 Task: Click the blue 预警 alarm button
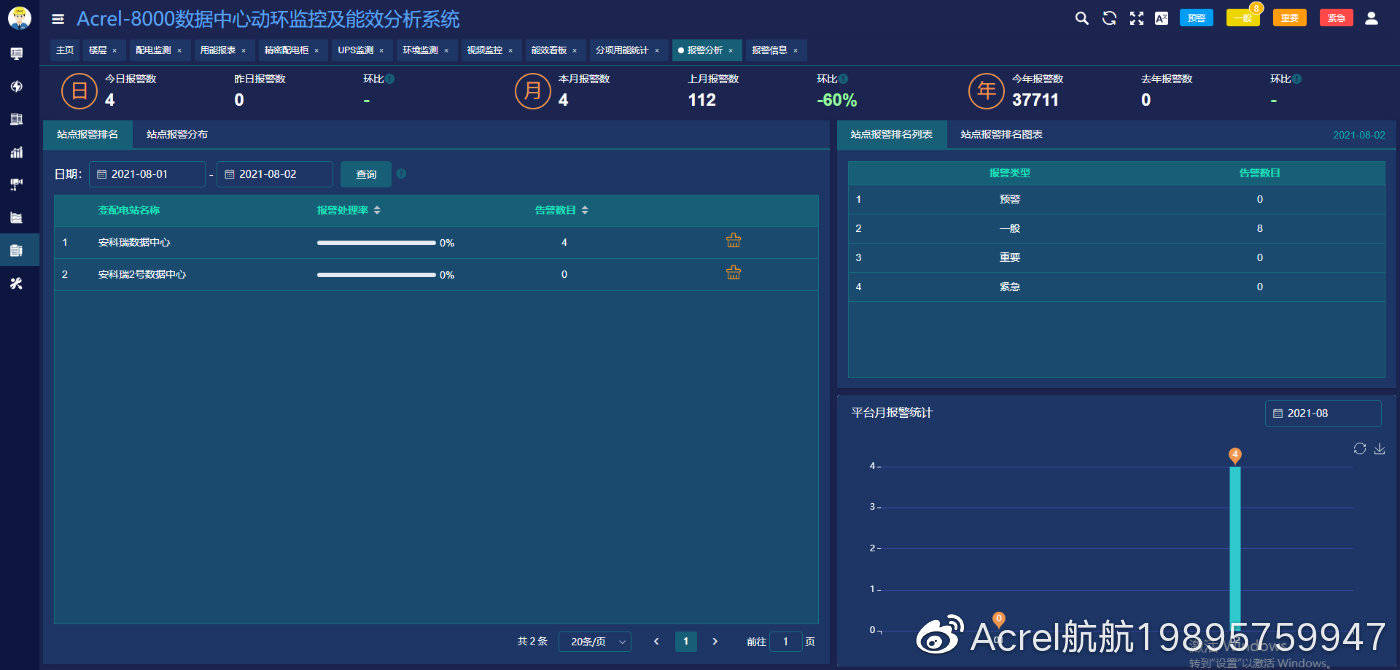tap(1196, 18)
